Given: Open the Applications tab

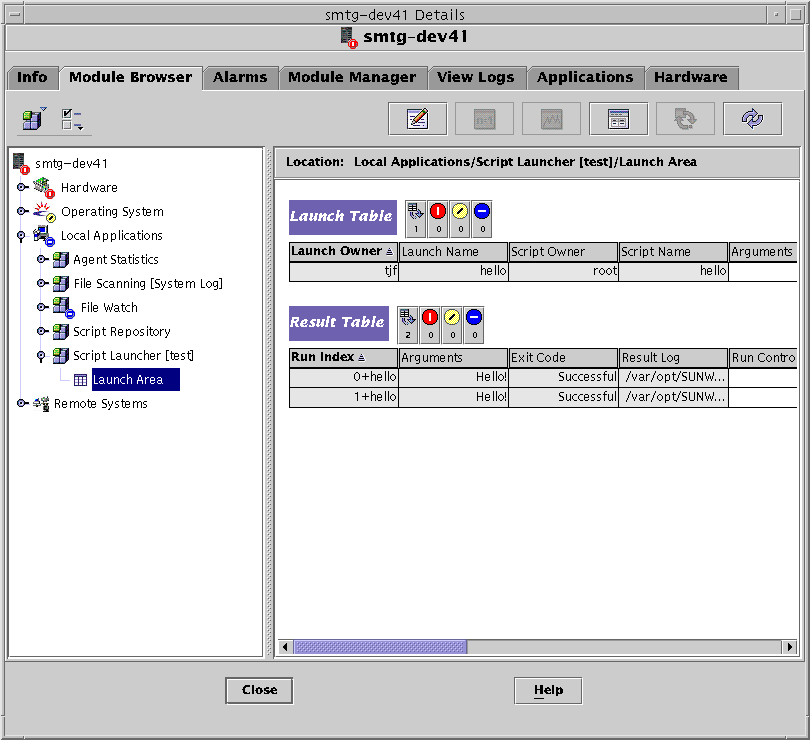Looking at the screenshot, I should (x=585, y=78).
